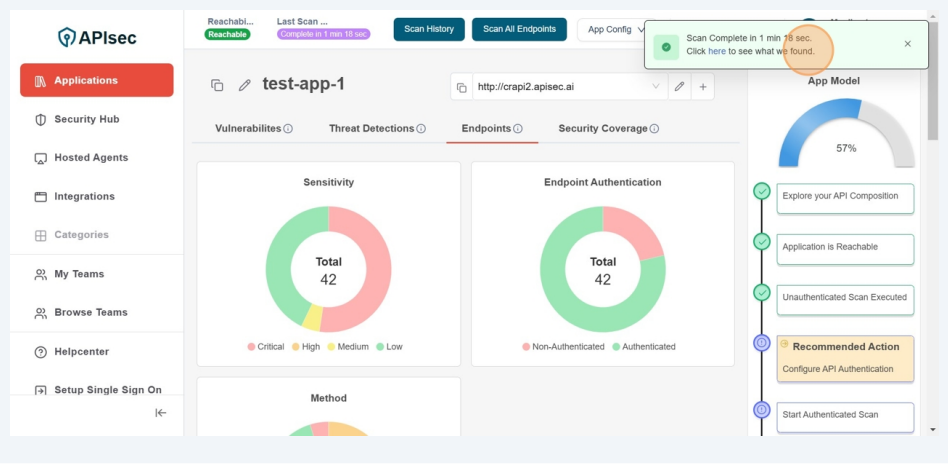This screenshot has height=472, width=948.
Task: Toggle the Low legend in Sensitivity chart
Action: pos(389,347)
